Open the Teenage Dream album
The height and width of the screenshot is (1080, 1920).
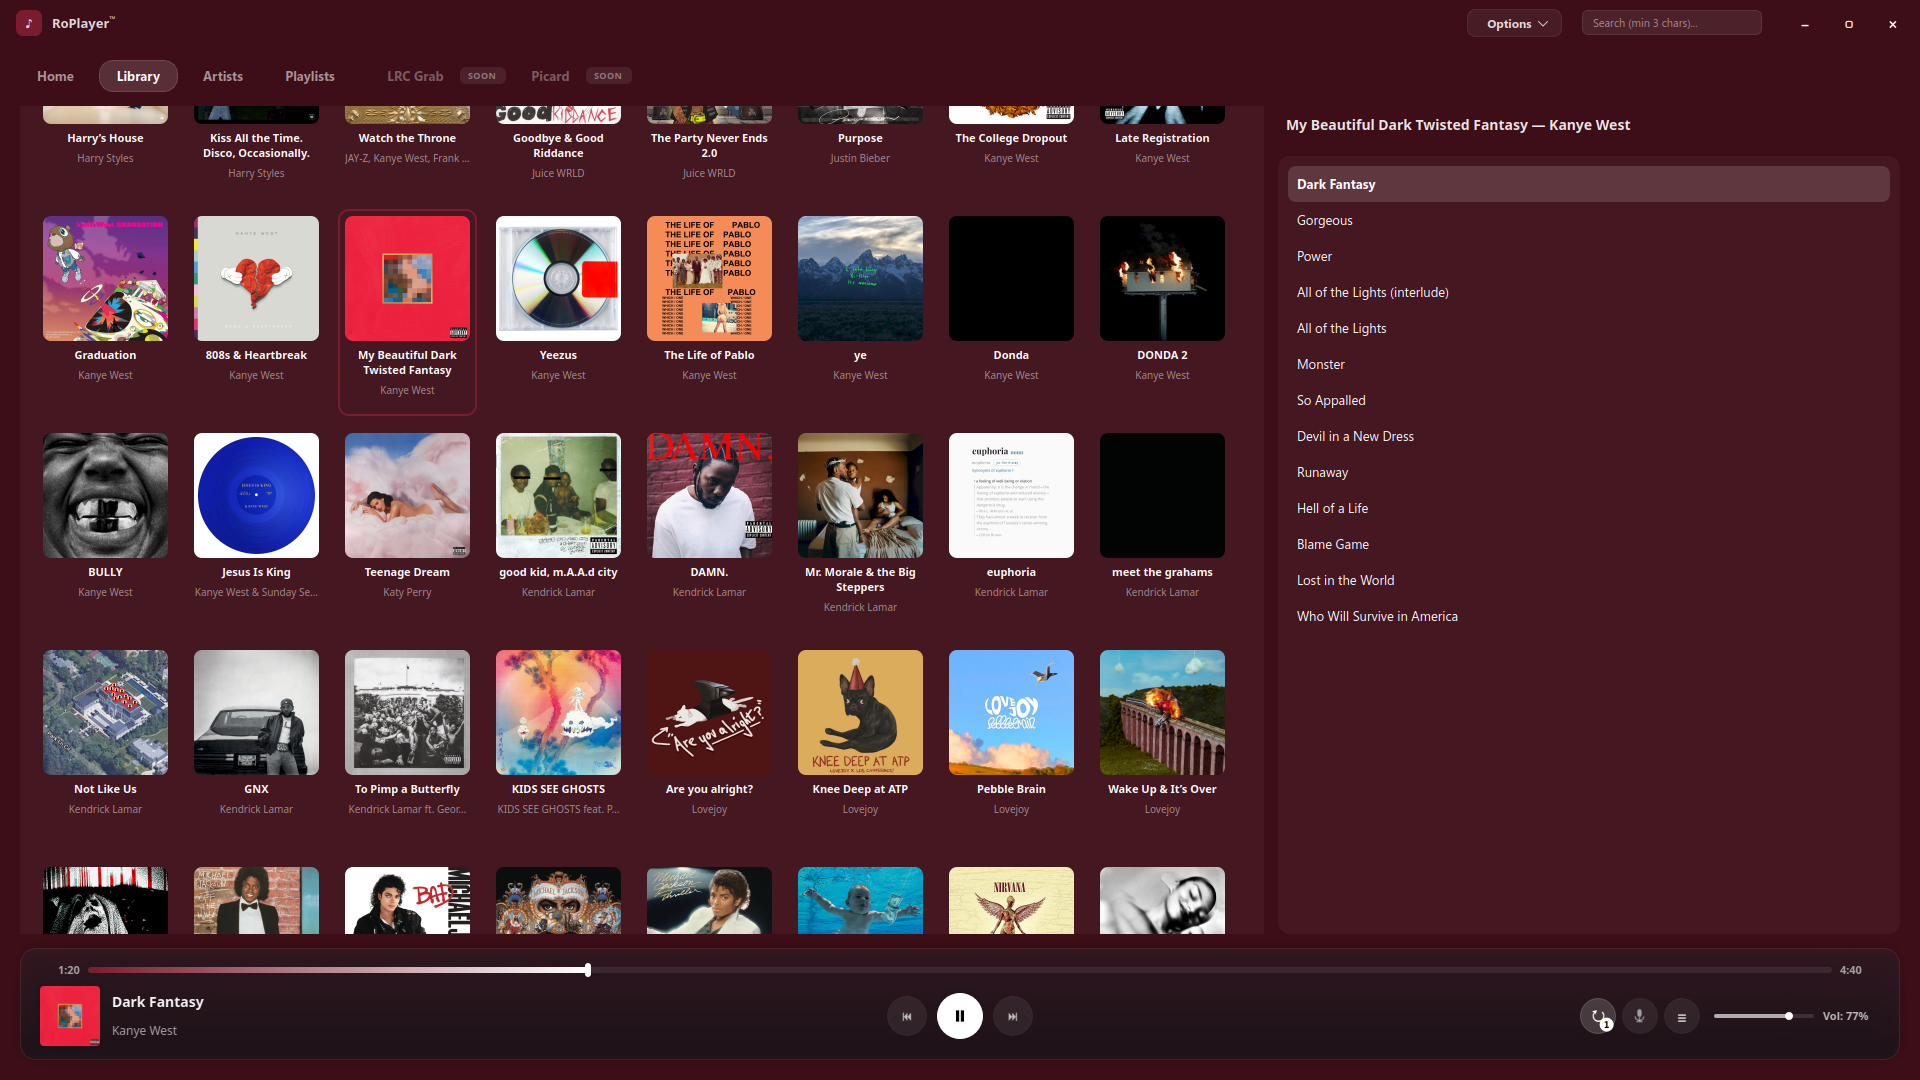pyautogui.click(x=407, y=495)
